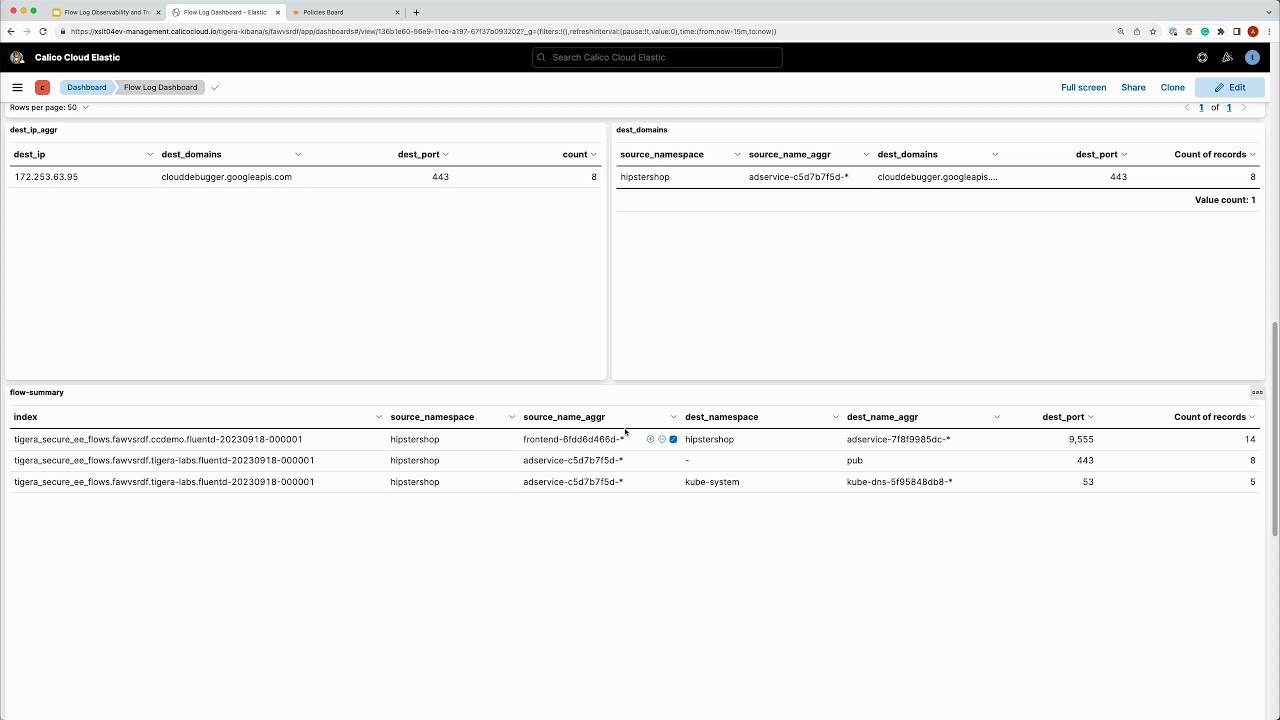Open a new browser tab
This screenshot has height=720, width=1280.
pyautogui.click(x=416, y=12)
